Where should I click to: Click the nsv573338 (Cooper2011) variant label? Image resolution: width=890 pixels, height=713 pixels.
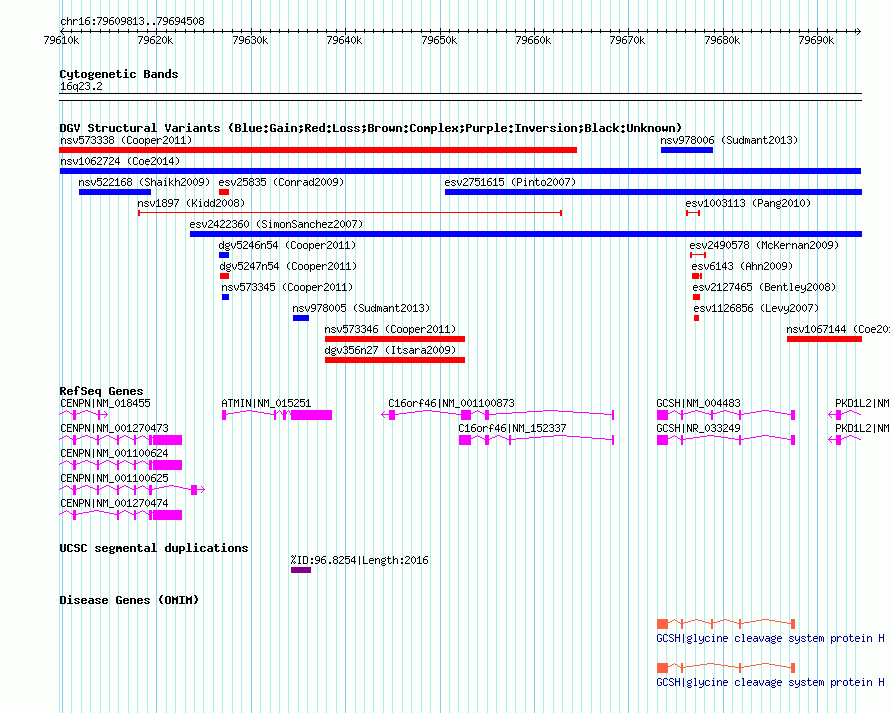coord(126,140)
